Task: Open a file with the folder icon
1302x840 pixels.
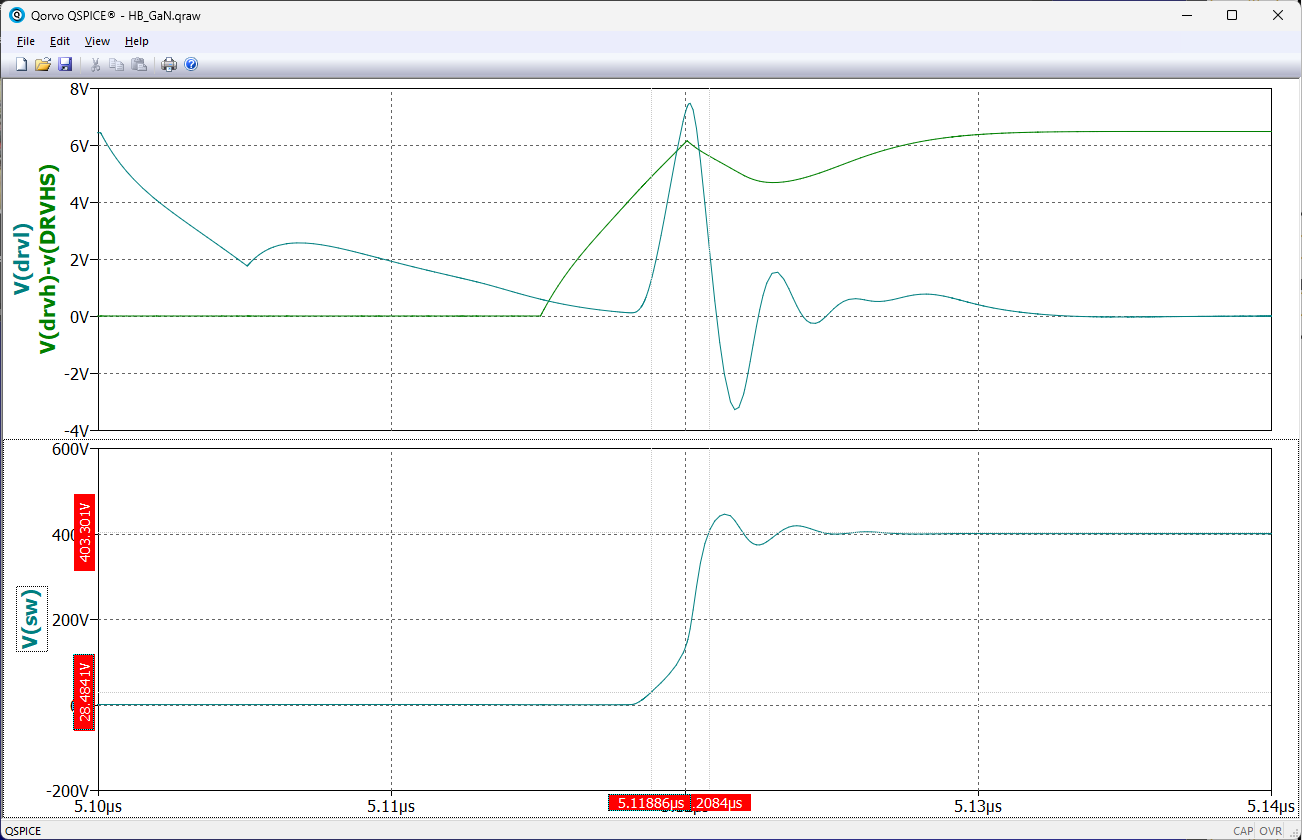Action: pos(43,64)
